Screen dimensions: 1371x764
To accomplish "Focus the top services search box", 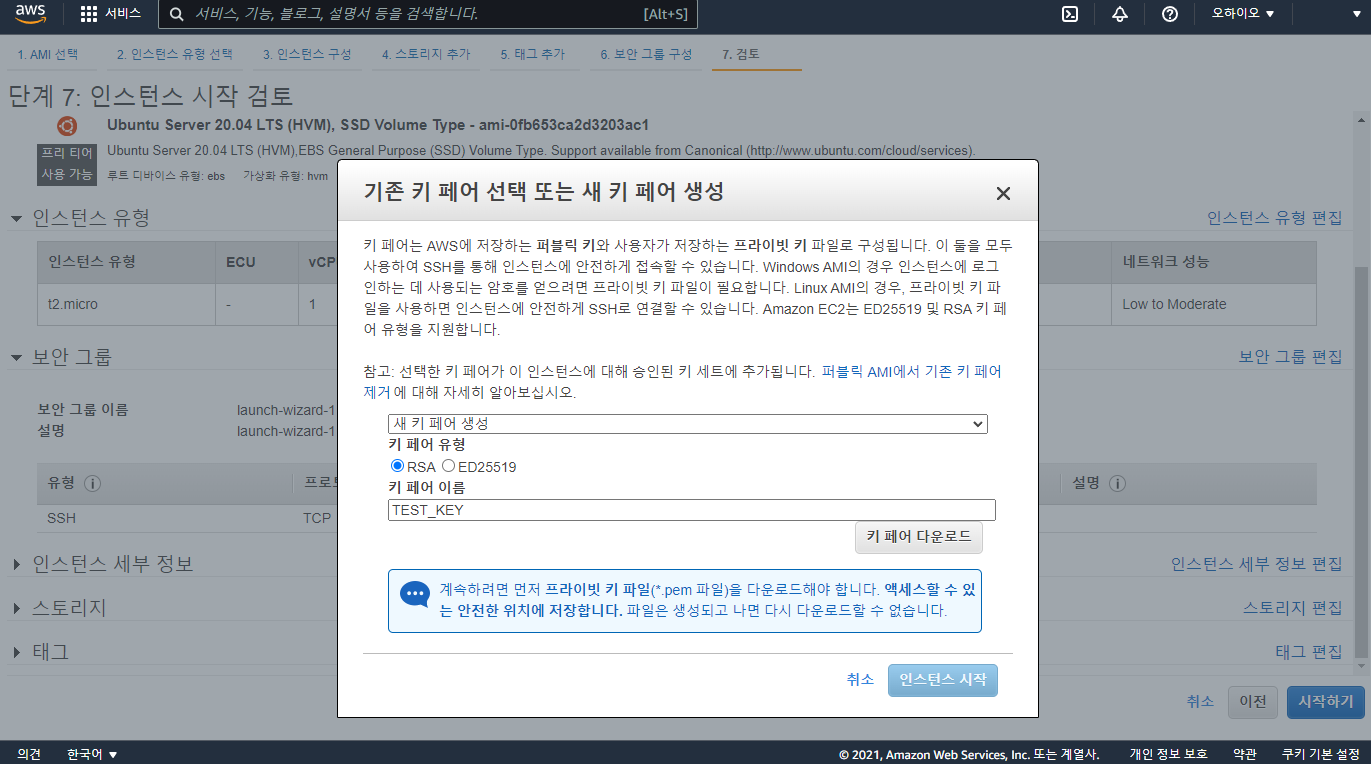I will [428, 14].
